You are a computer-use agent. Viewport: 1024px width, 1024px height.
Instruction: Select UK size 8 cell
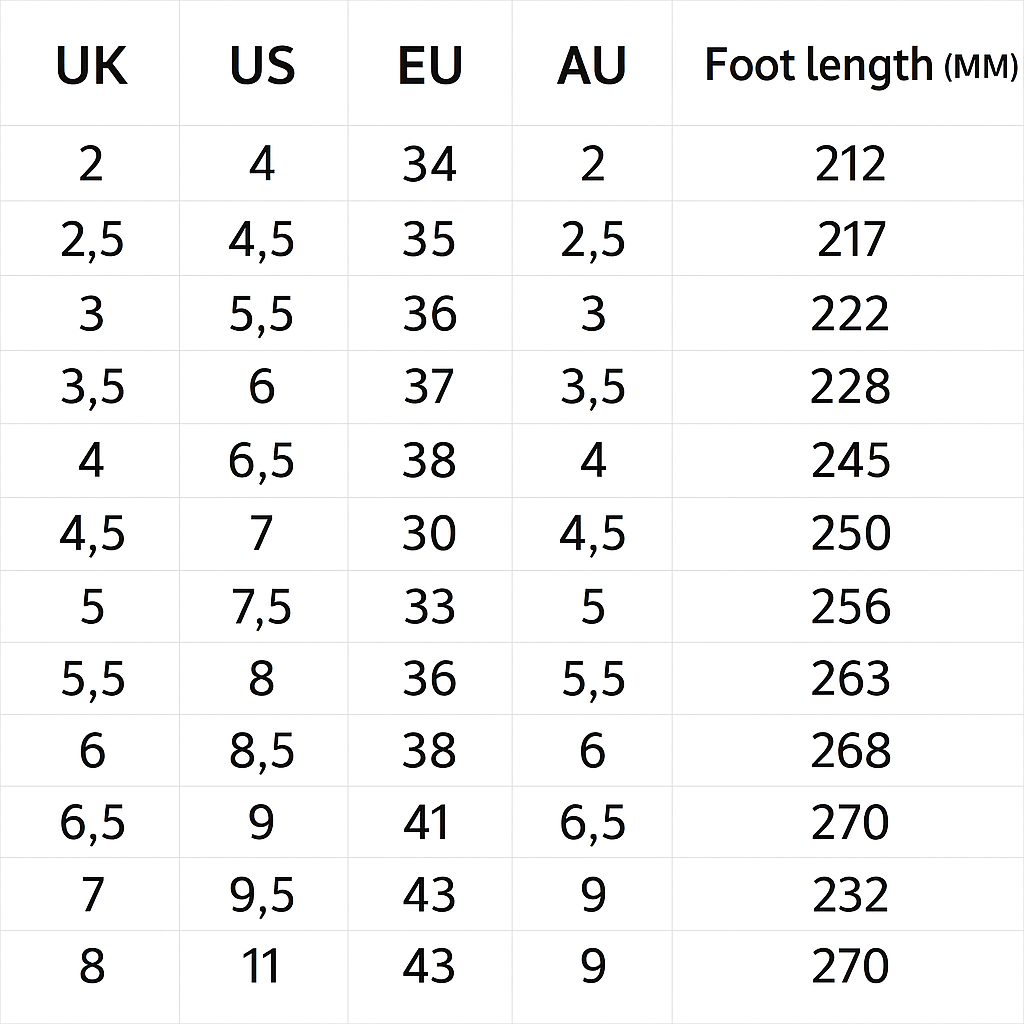[x=91, y=967]
